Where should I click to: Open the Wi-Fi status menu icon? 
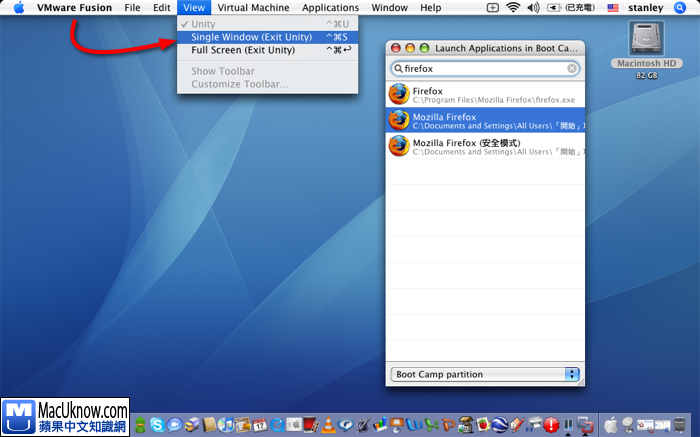(513, 8)
